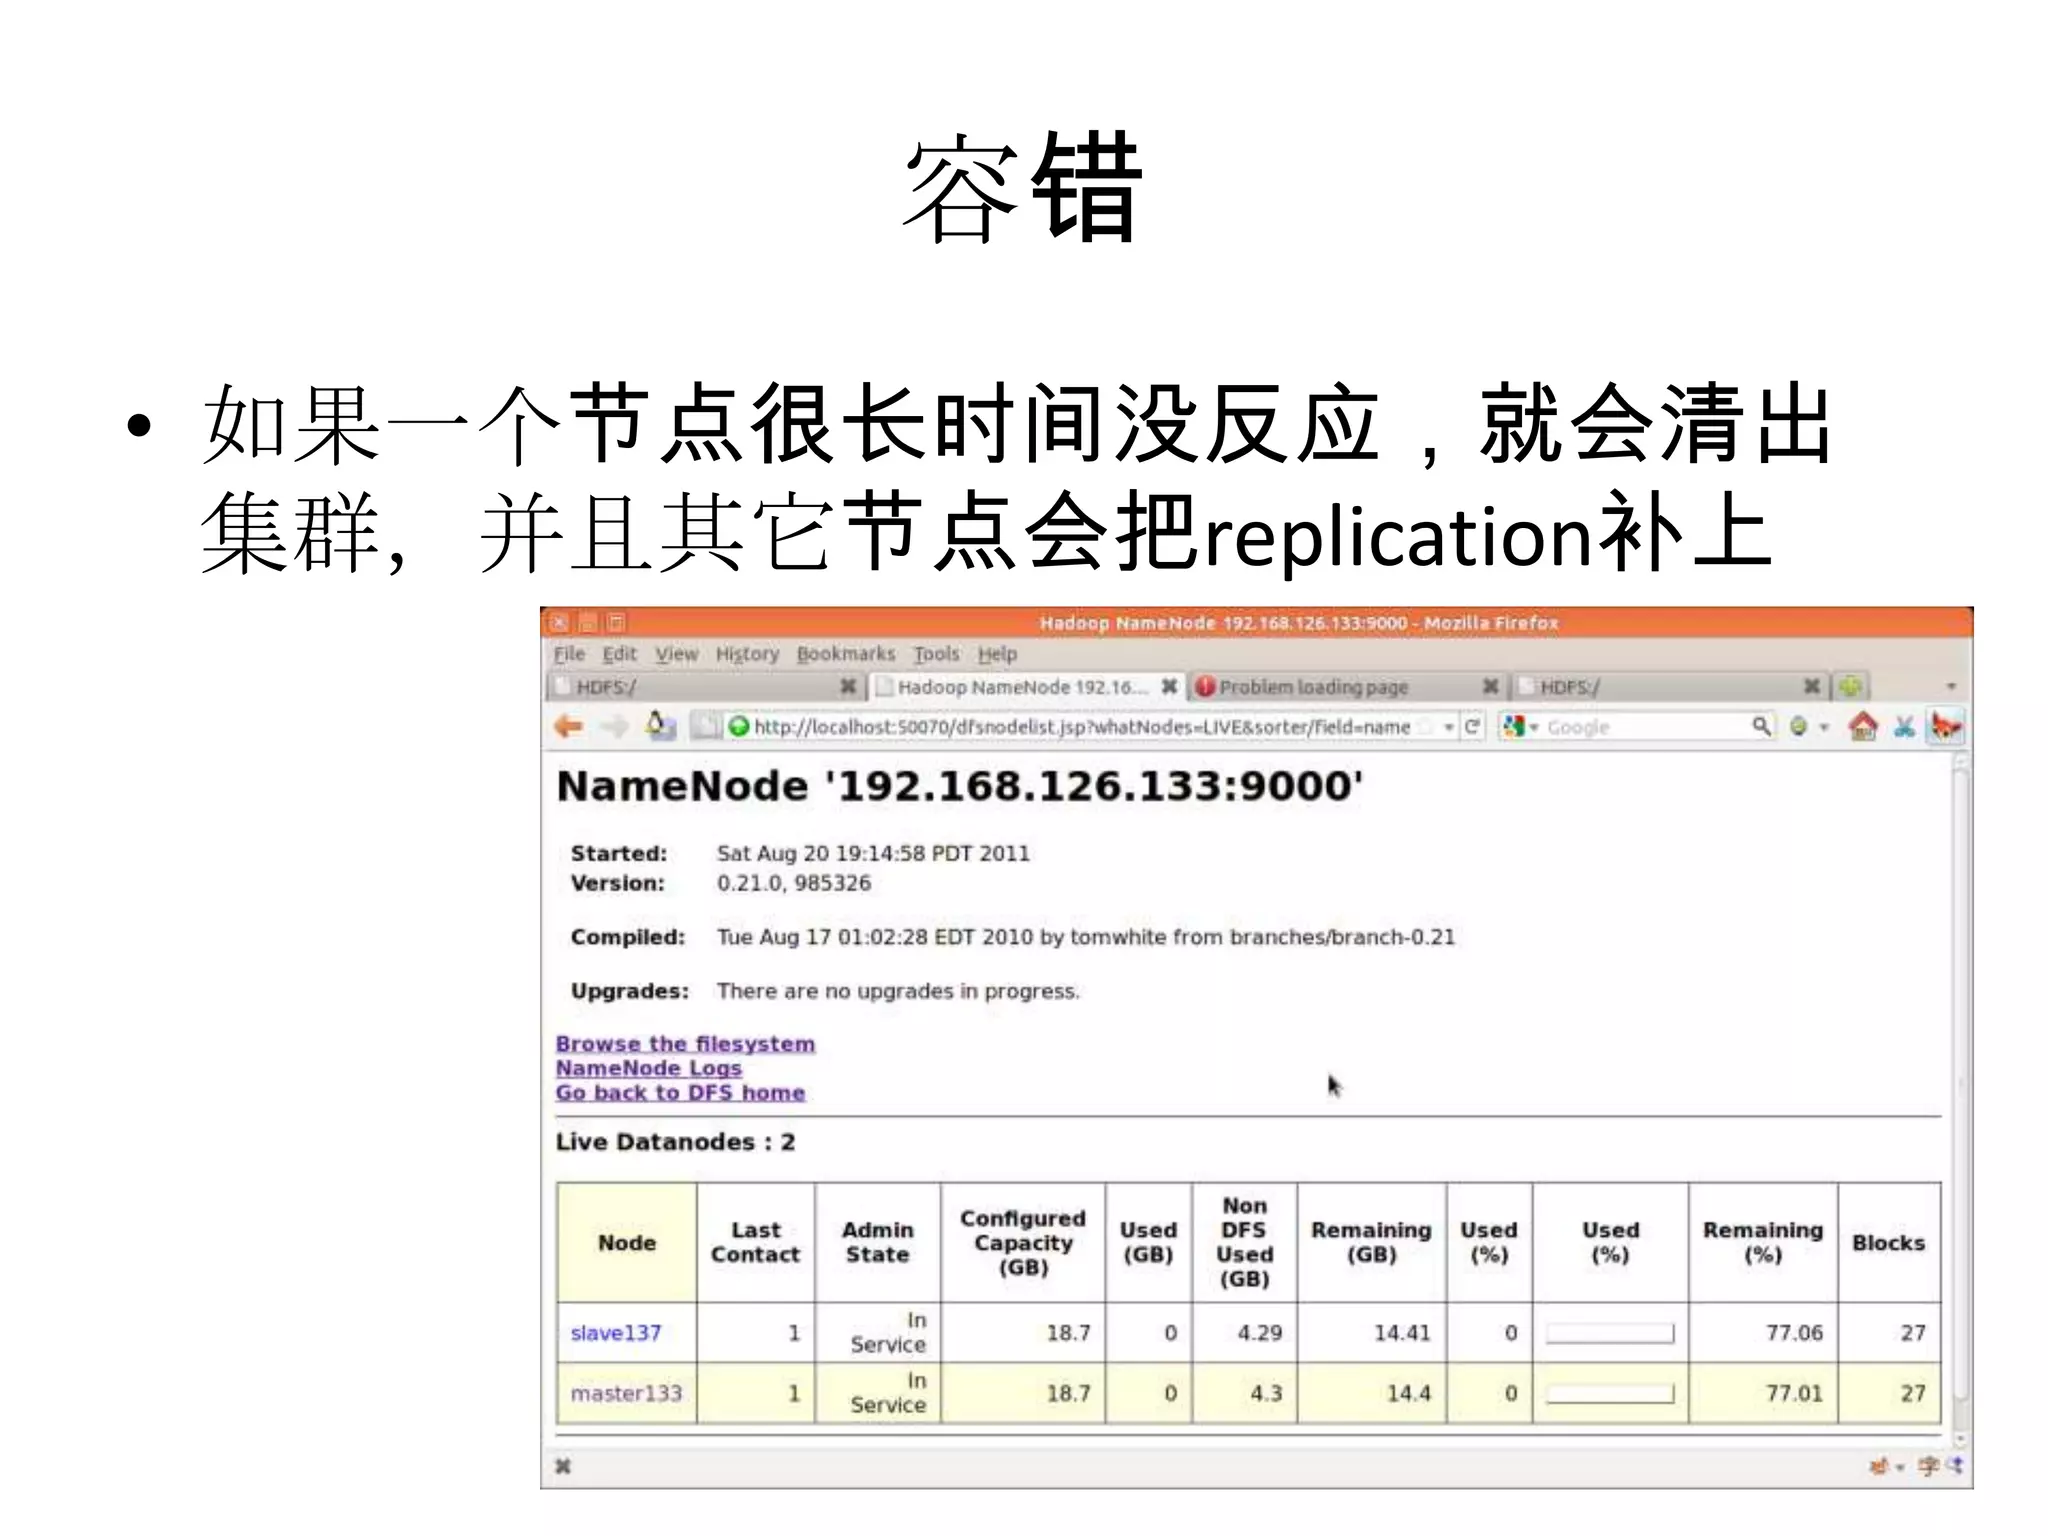This screenshot has width=2048, height=1536.
Task: Switch to the first HDFS:/ tab
Action: pos(704,687)
